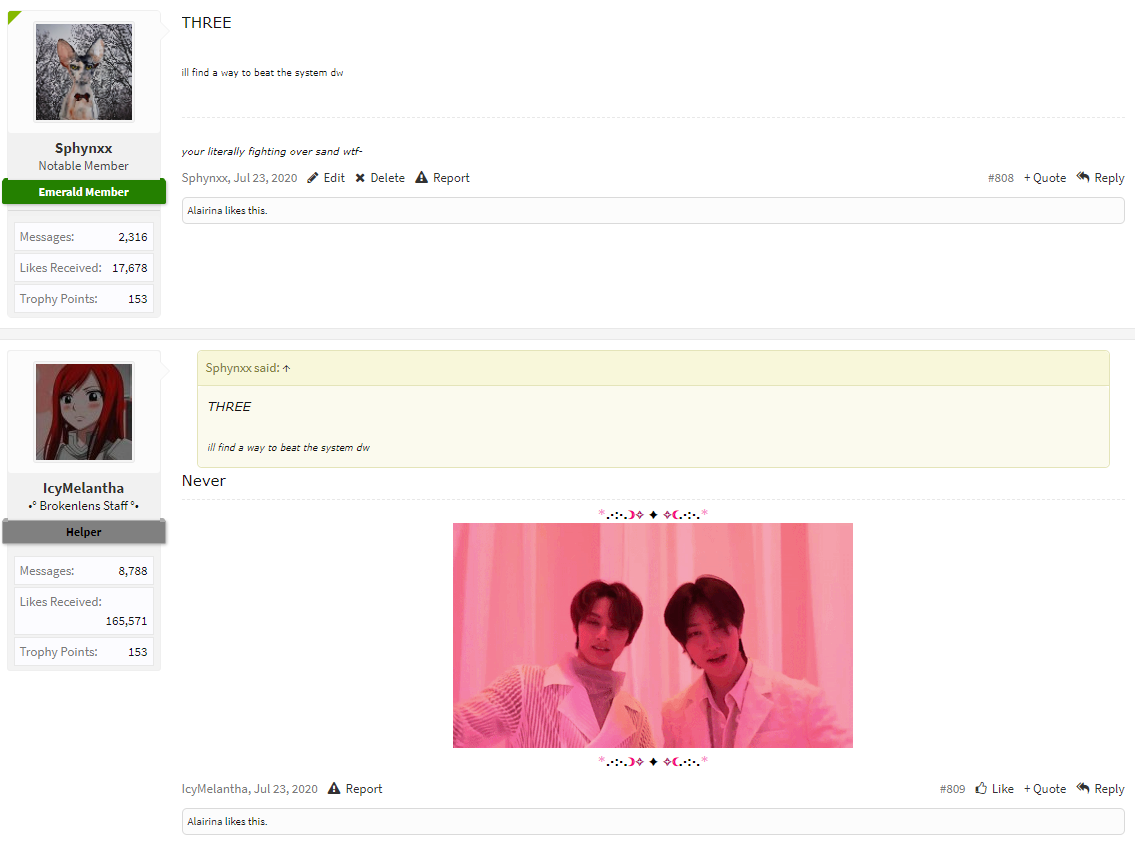
Task: Click the Reply arrow icon on post #808
Action: pyautogui.click(x=1083, y=177)
